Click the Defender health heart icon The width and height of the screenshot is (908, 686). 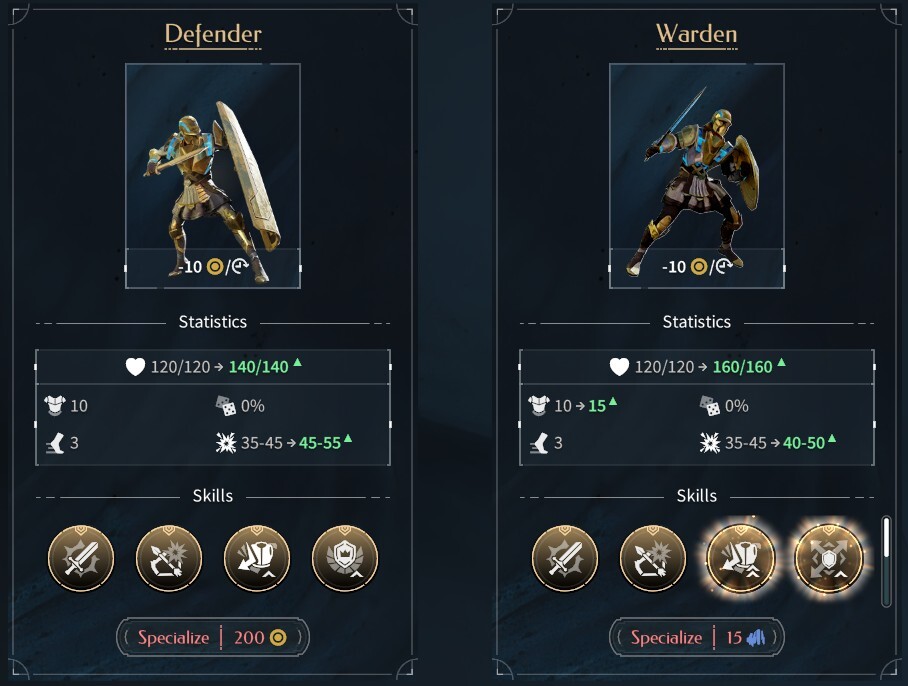click(x=136, y=367)
